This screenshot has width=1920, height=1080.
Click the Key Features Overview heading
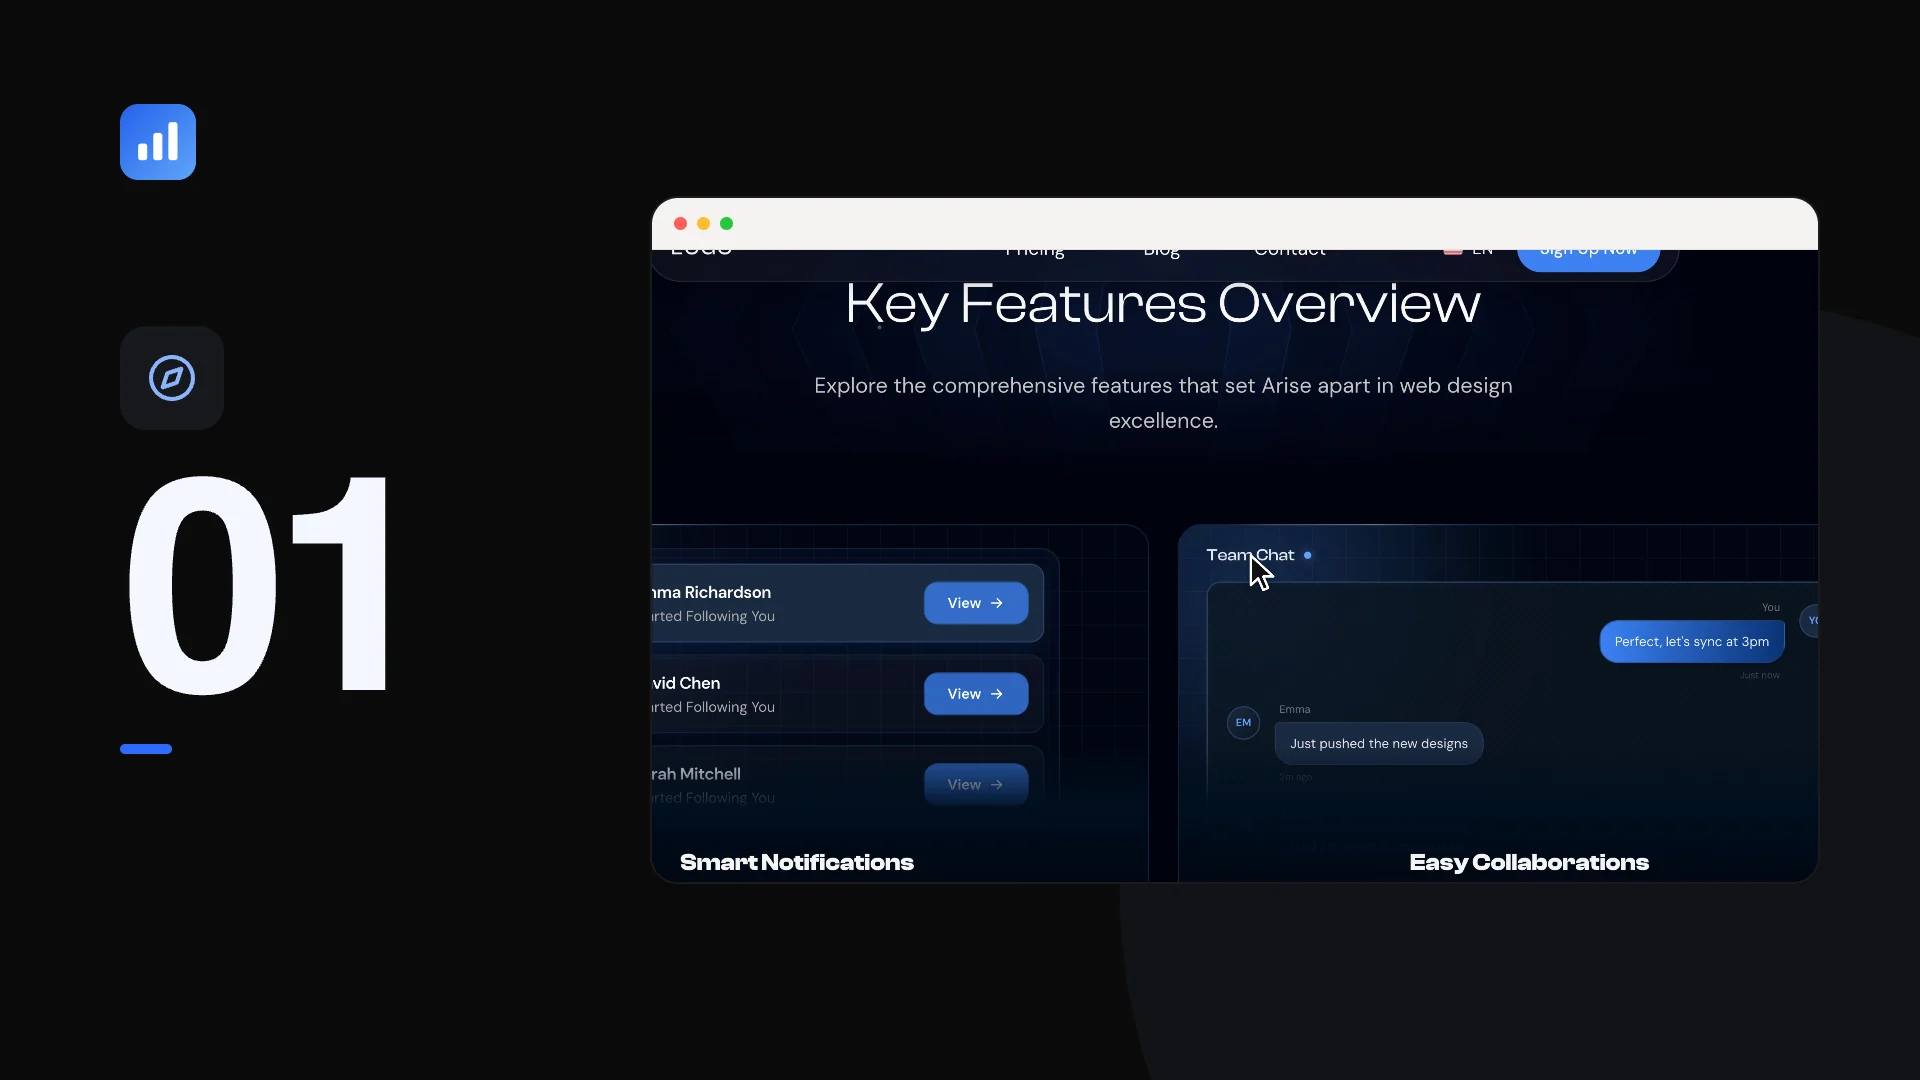(1163, 304)
